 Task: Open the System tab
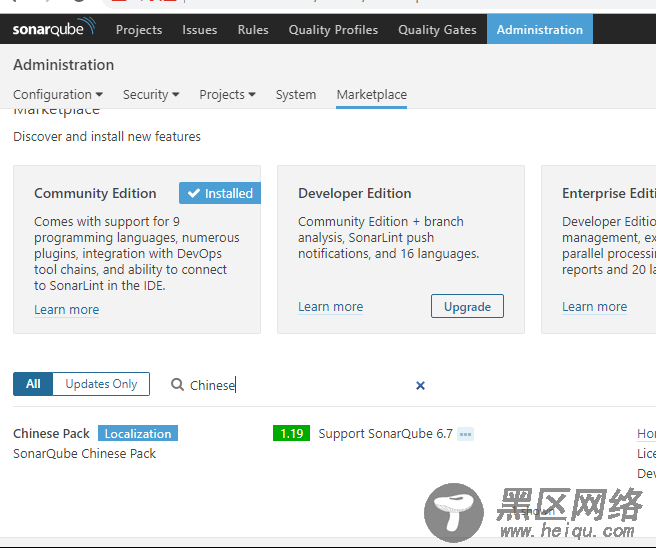pyautogui.click(x=296, y=95)
